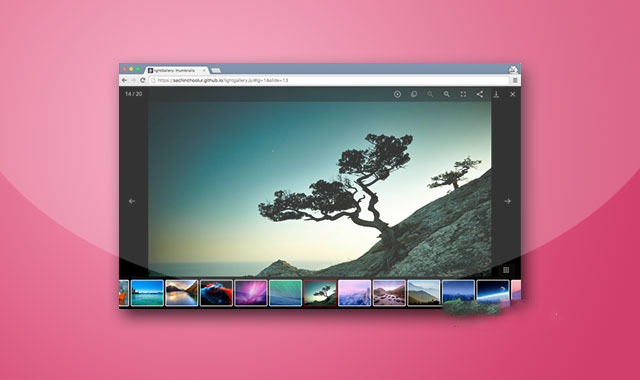
Task: Reload the page in the browser
Action: tap(142, 80)
